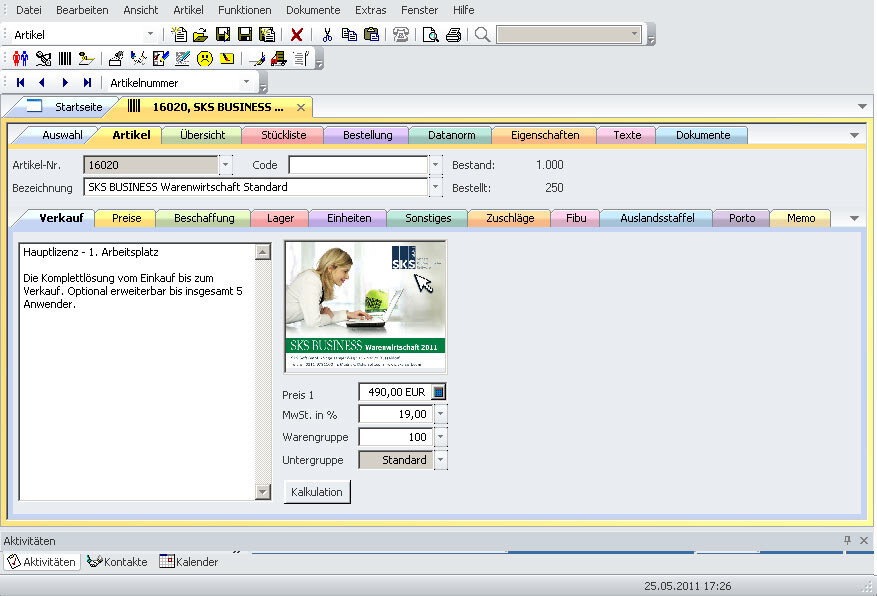Screen dimensions: 877x596
Task: Open the Auslandsstaffel sub-tab
Action: point(657,218)
